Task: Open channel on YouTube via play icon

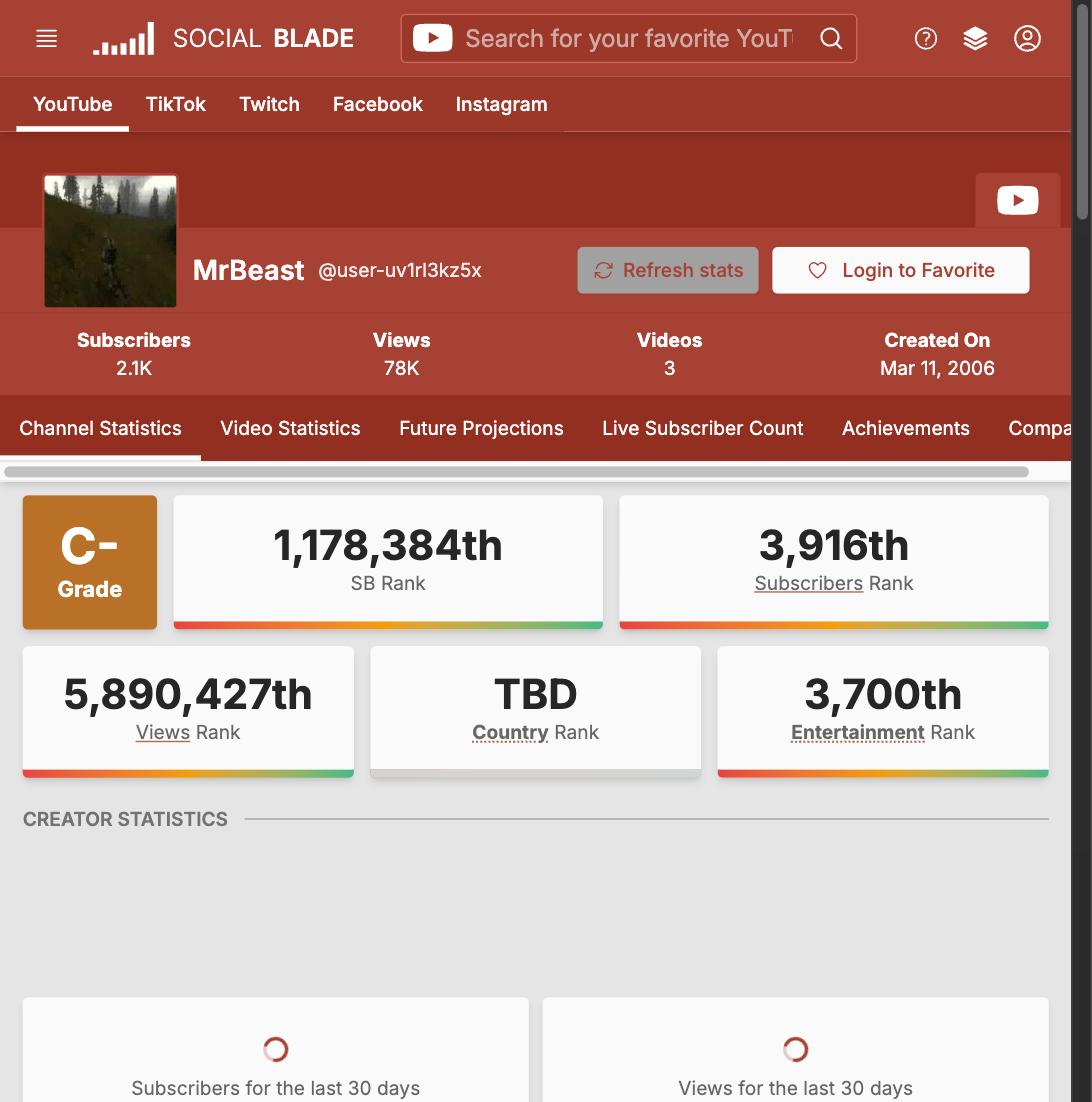Action: tap(1017, 200)
